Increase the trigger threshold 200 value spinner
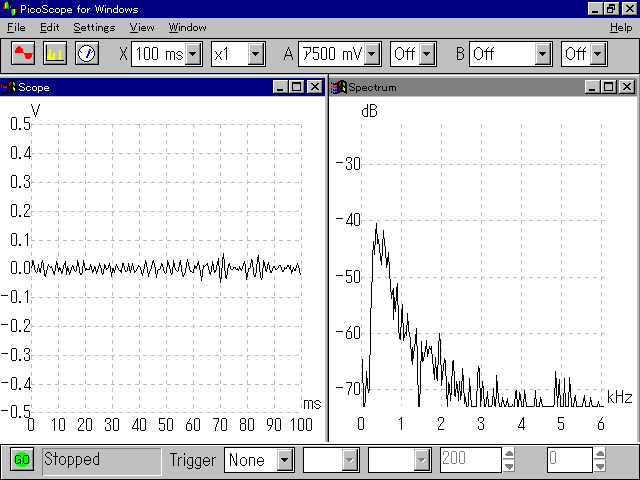640x480 pixels. click(x=510, y=454)
